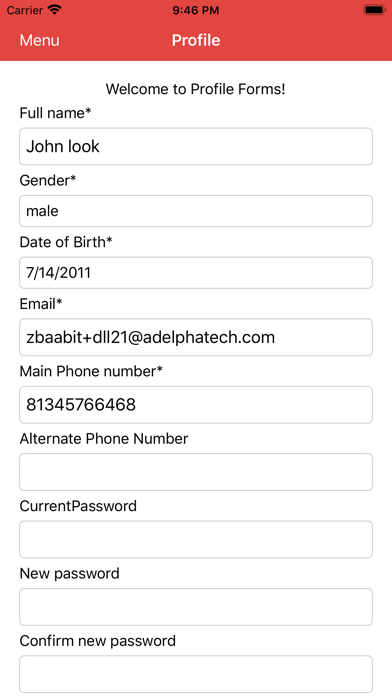Tap the Confirm new password input box
This screenshot has width=392, height=696.
tap(196, 674)
